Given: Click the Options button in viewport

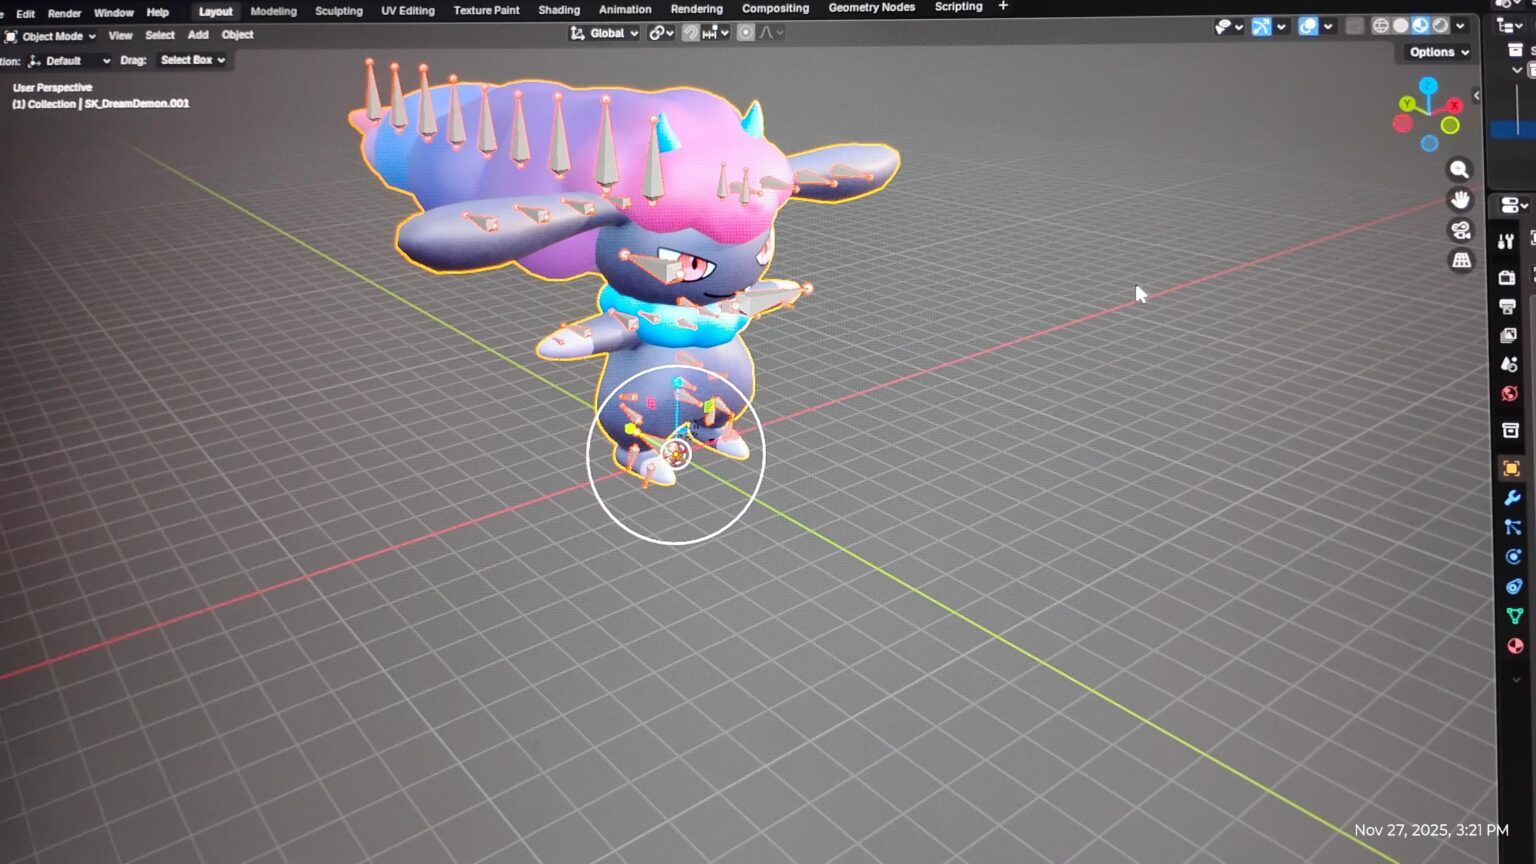Looking at the screenshot, I should pos(1434,52).
